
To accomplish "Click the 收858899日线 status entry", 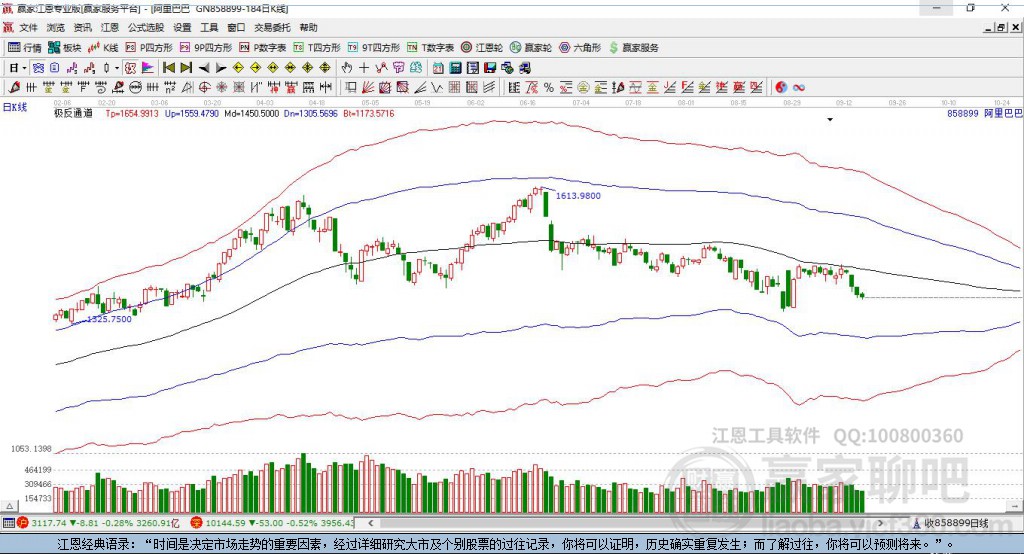I will click(951, 523).
